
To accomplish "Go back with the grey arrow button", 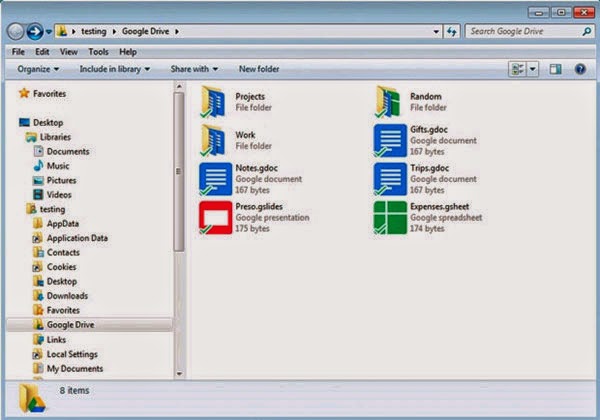I will point(16,31).
